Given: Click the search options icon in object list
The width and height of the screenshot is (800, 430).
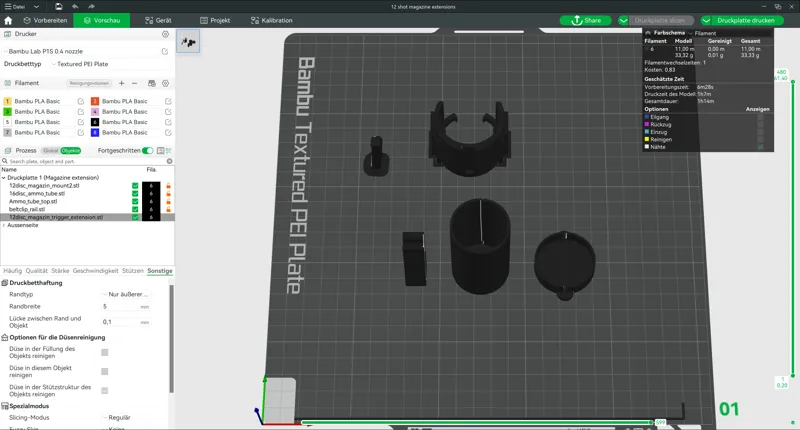Looking at the screenshot, I should point(169,161).
